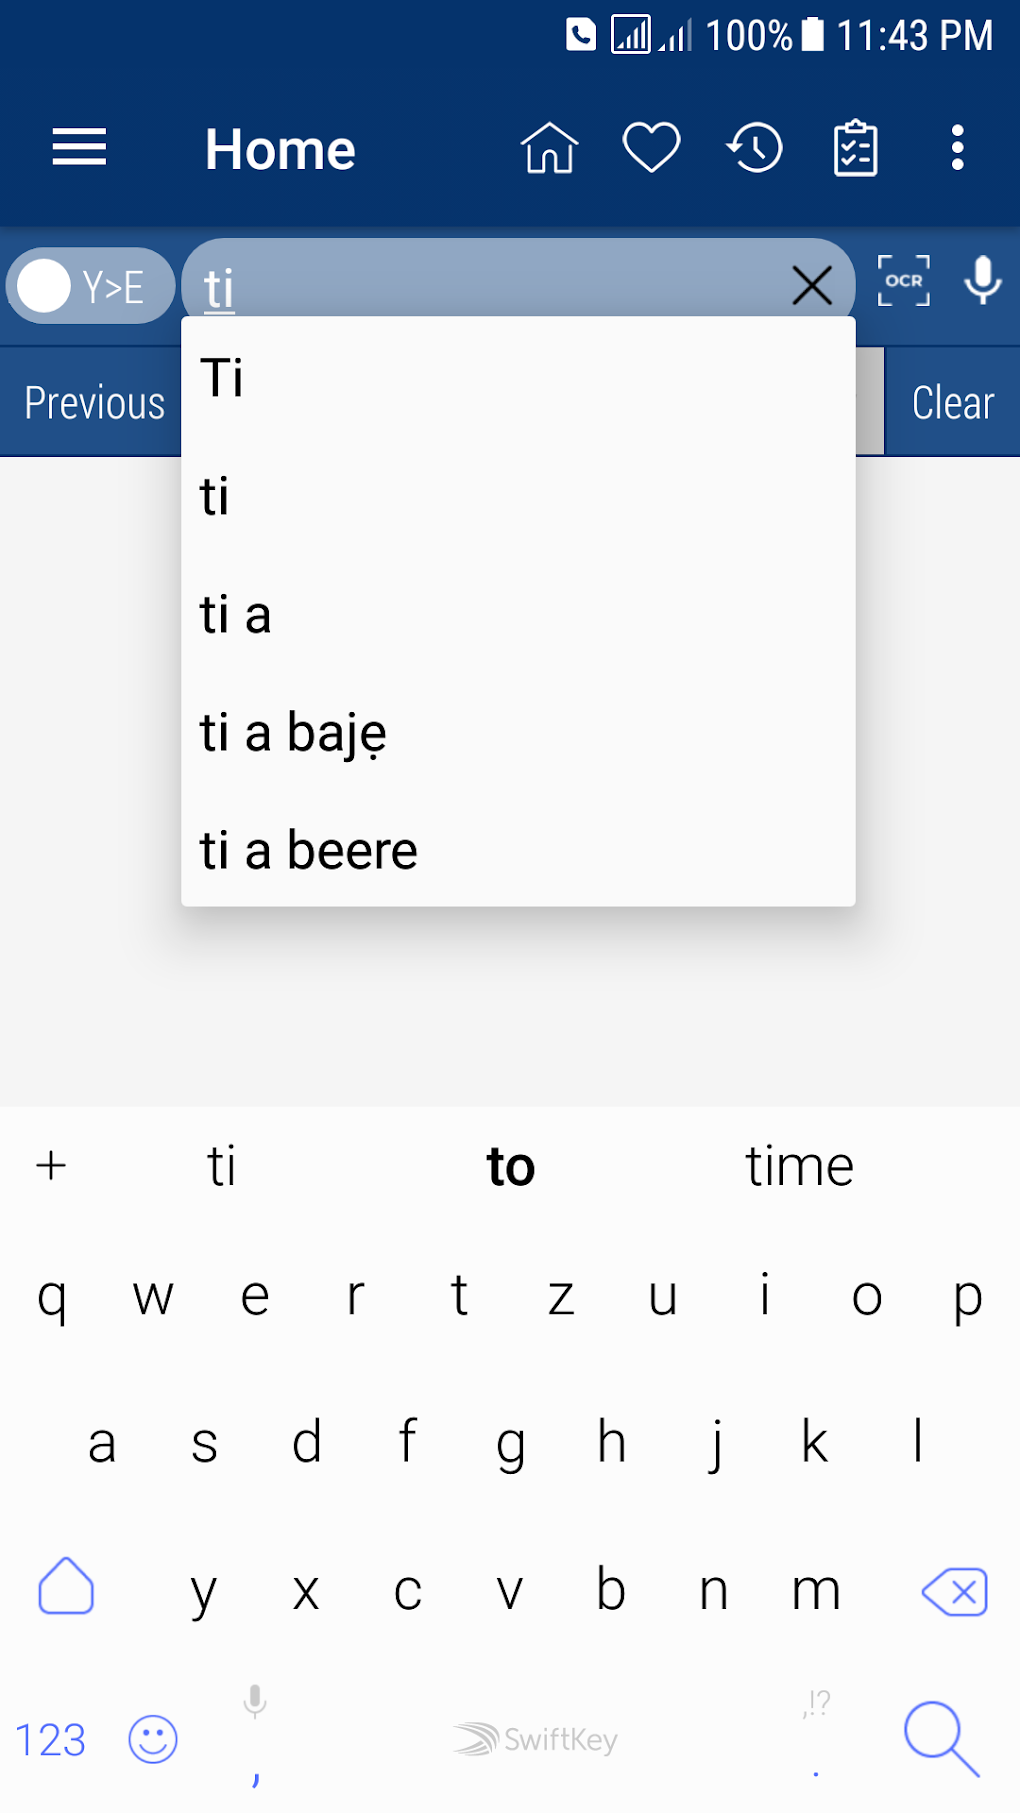Open the overflow menu with three dots
The width and height of the screenshot is (1020, 1813).
pyautogui.click(x=957, y=147)
